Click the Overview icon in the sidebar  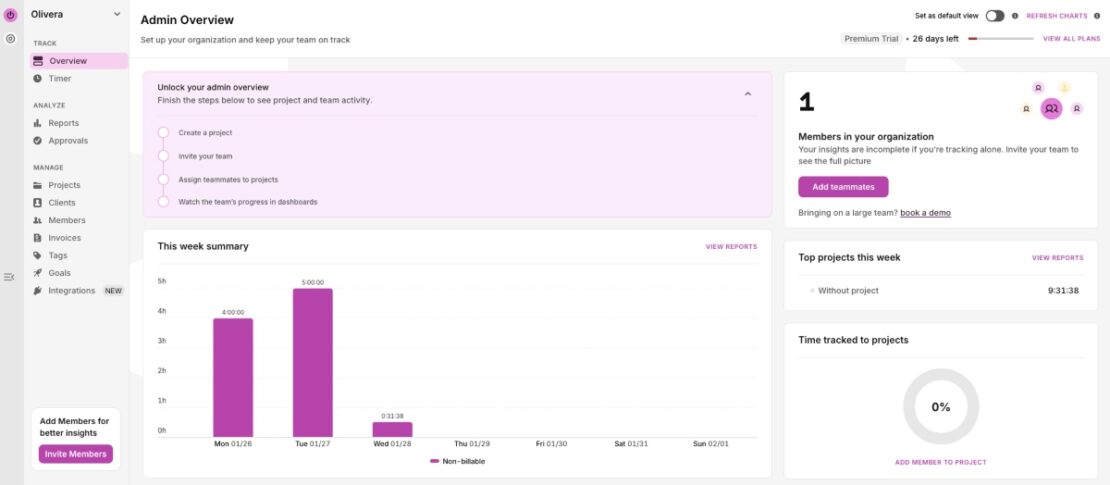click(38, 61)
